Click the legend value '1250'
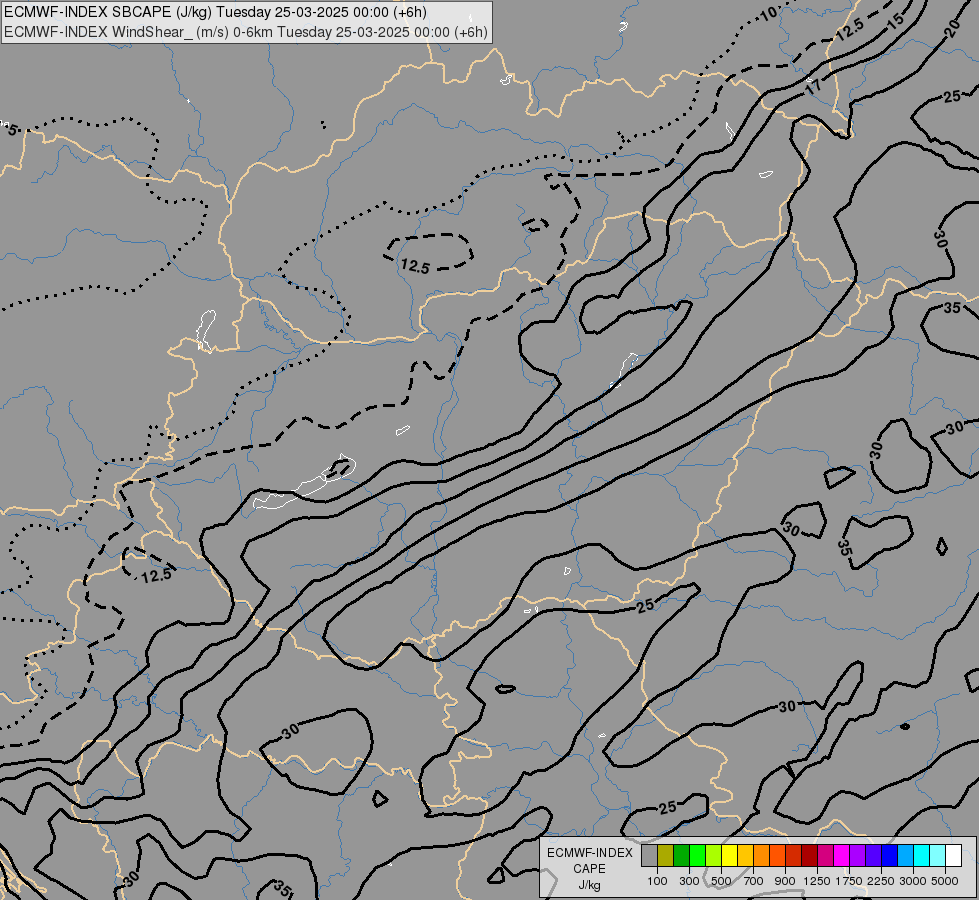Image resolution: width=979 pixels, height=900 pixels. pos(817,881)
